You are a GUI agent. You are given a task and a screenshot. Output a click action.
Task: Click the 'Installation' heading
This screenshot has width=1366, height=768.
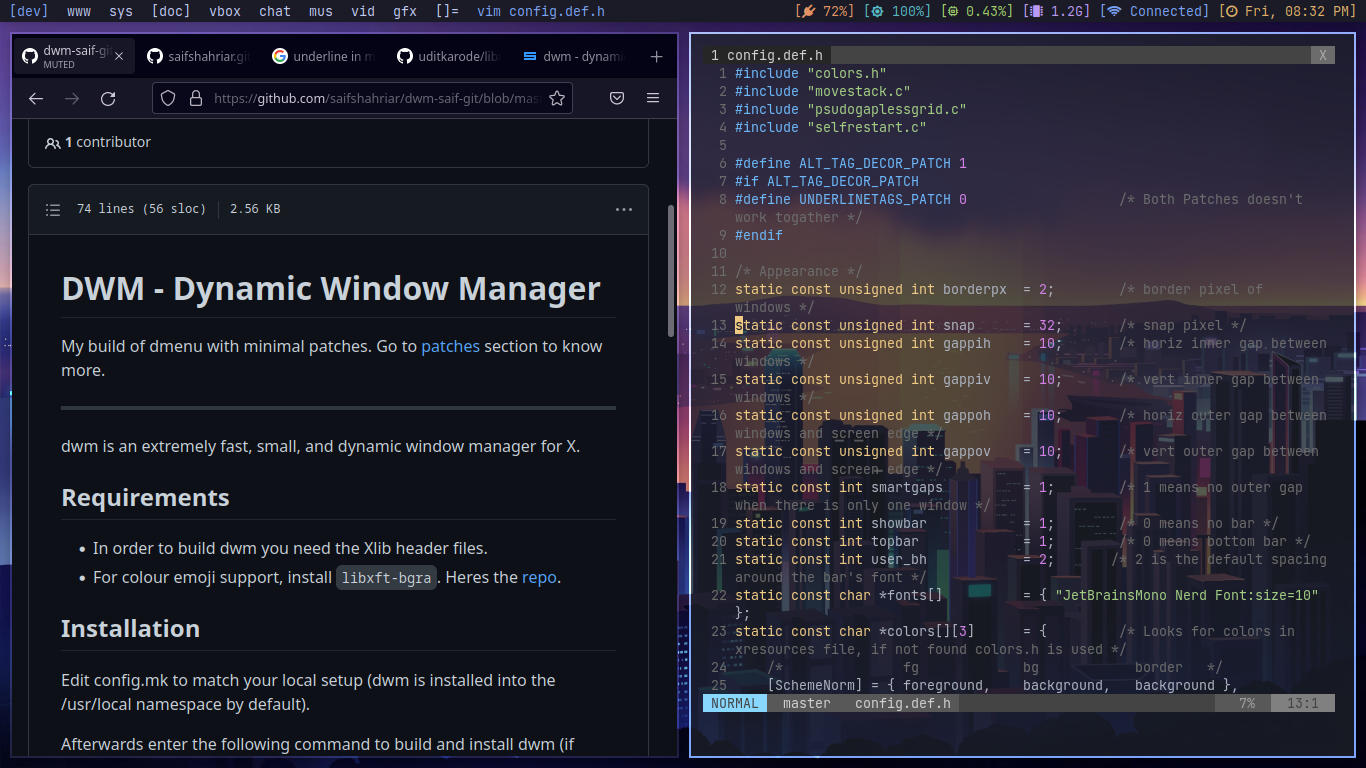[130, 628]
